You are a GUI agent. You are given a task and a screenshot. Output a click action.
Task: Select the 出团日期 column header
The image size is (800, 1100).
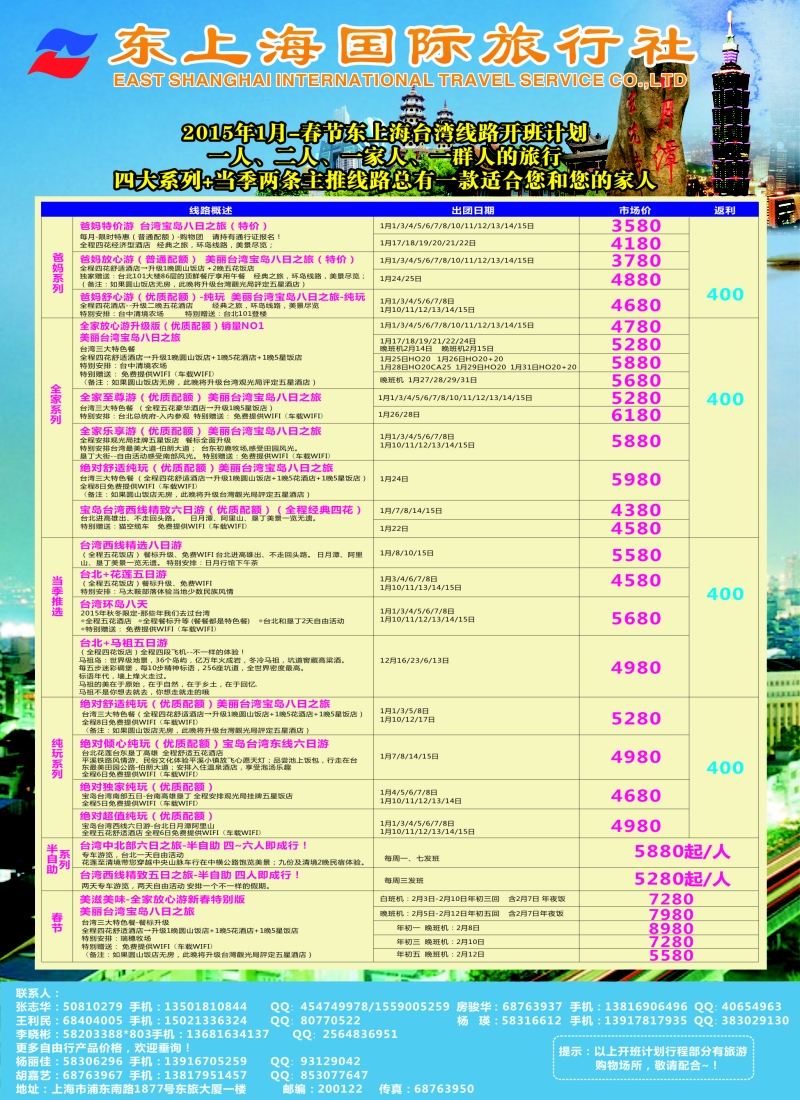point(473,210)
